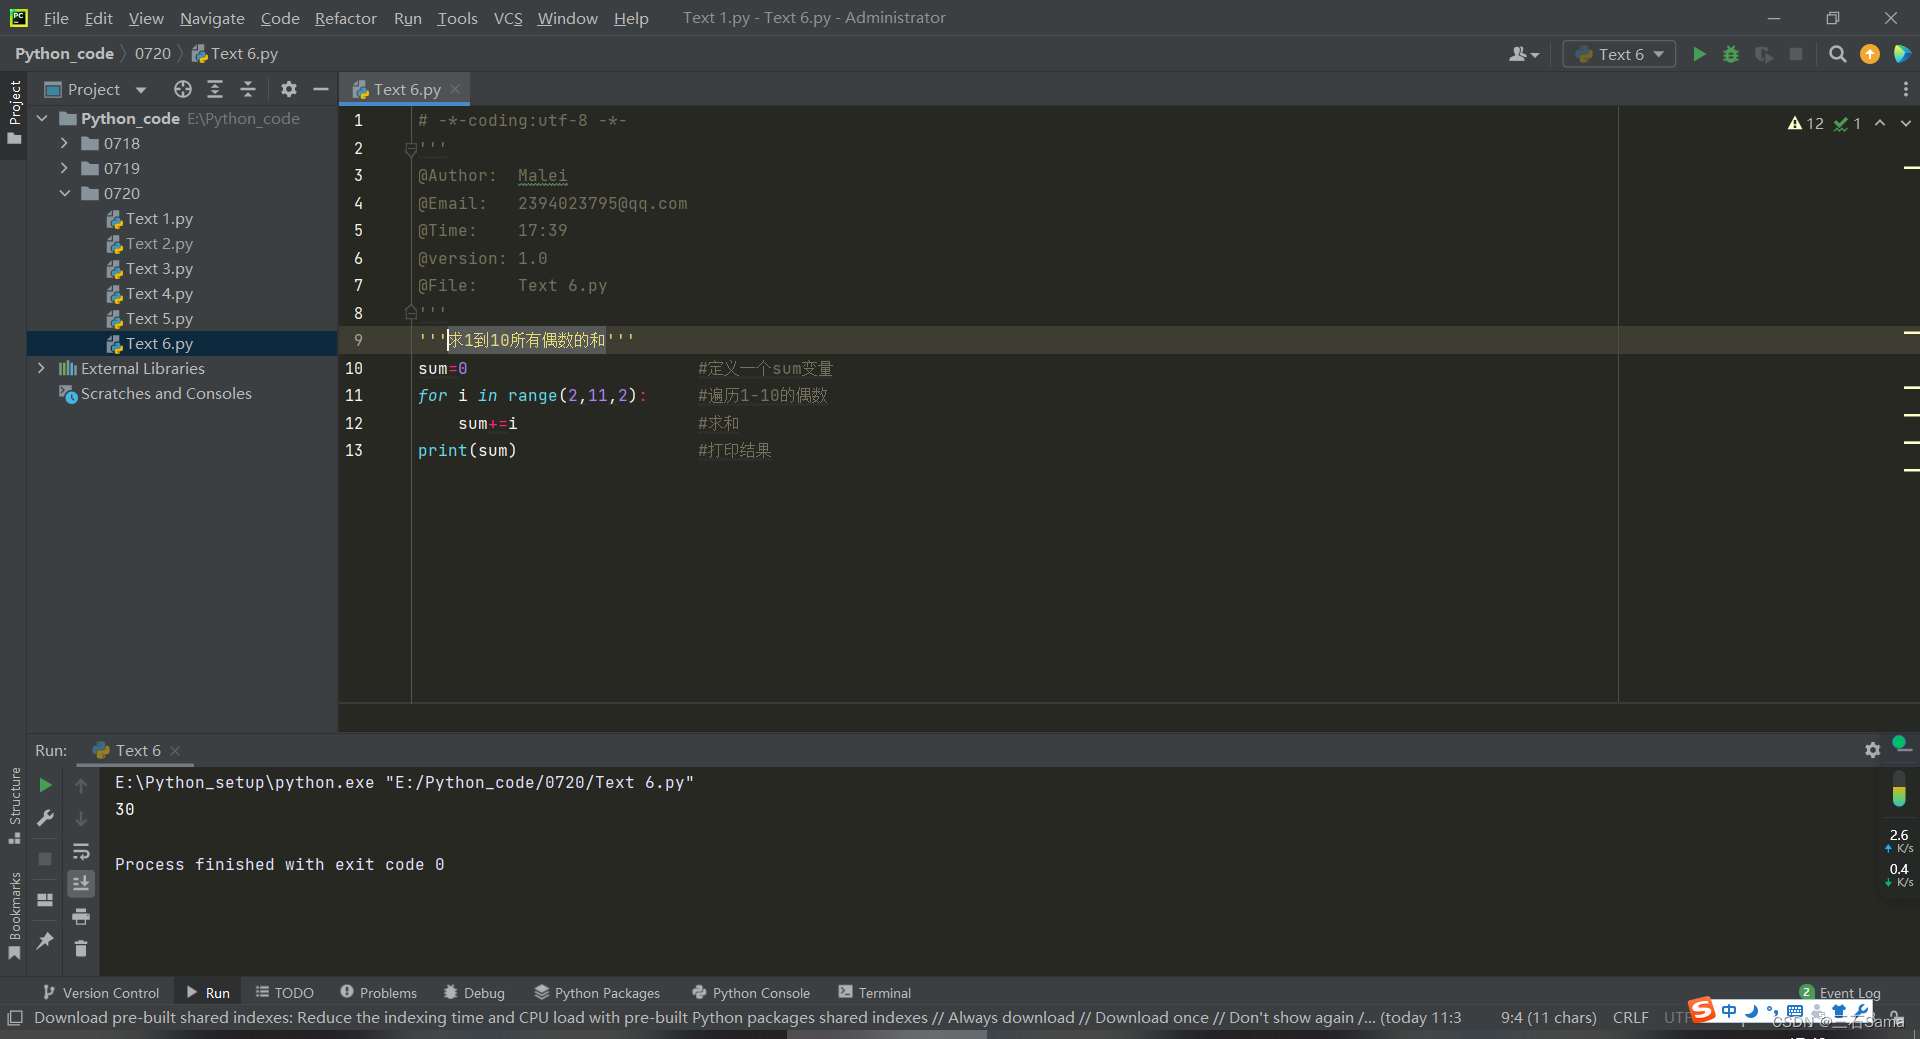Toggle Bookmarks sidebar tool window
The height and width of the screenshot is (1039, 1920).
(x=14, y=915)
